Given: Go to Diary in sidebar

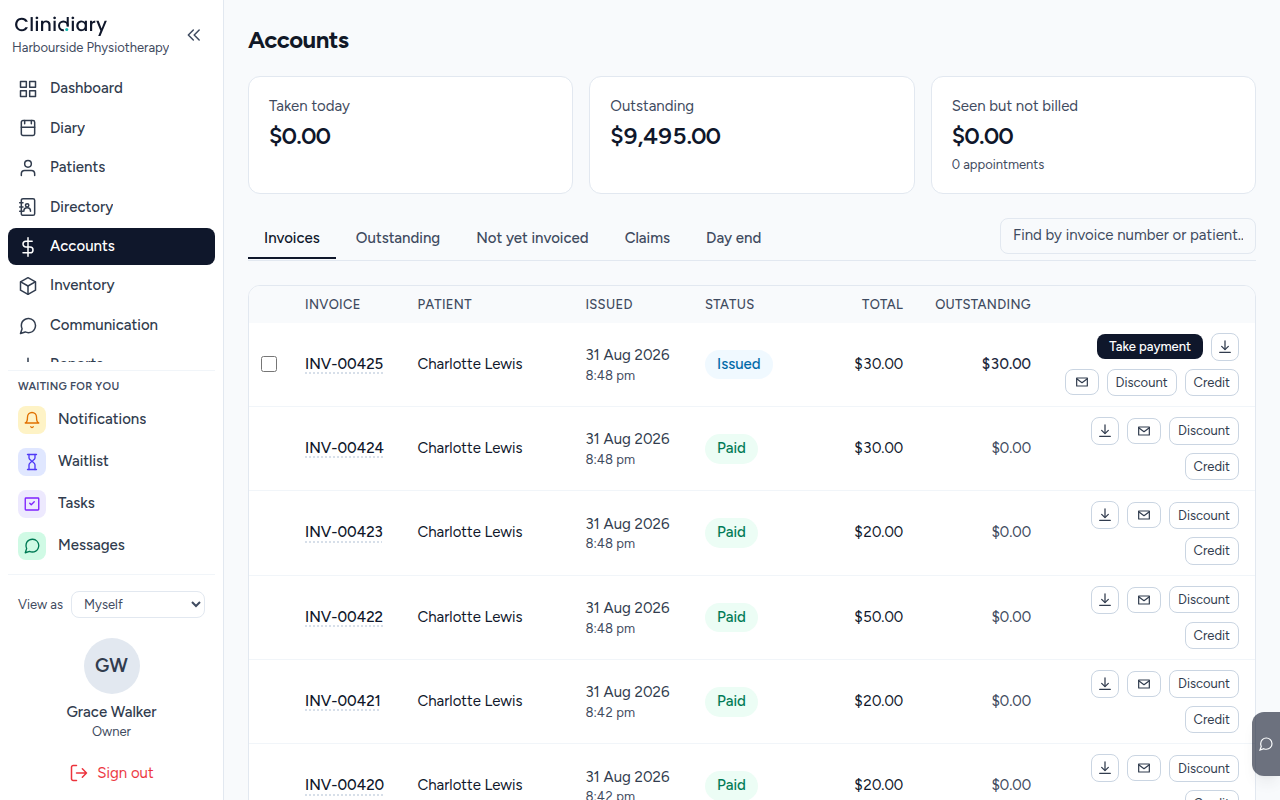Looking at the screenshot, I should (111, 128).
